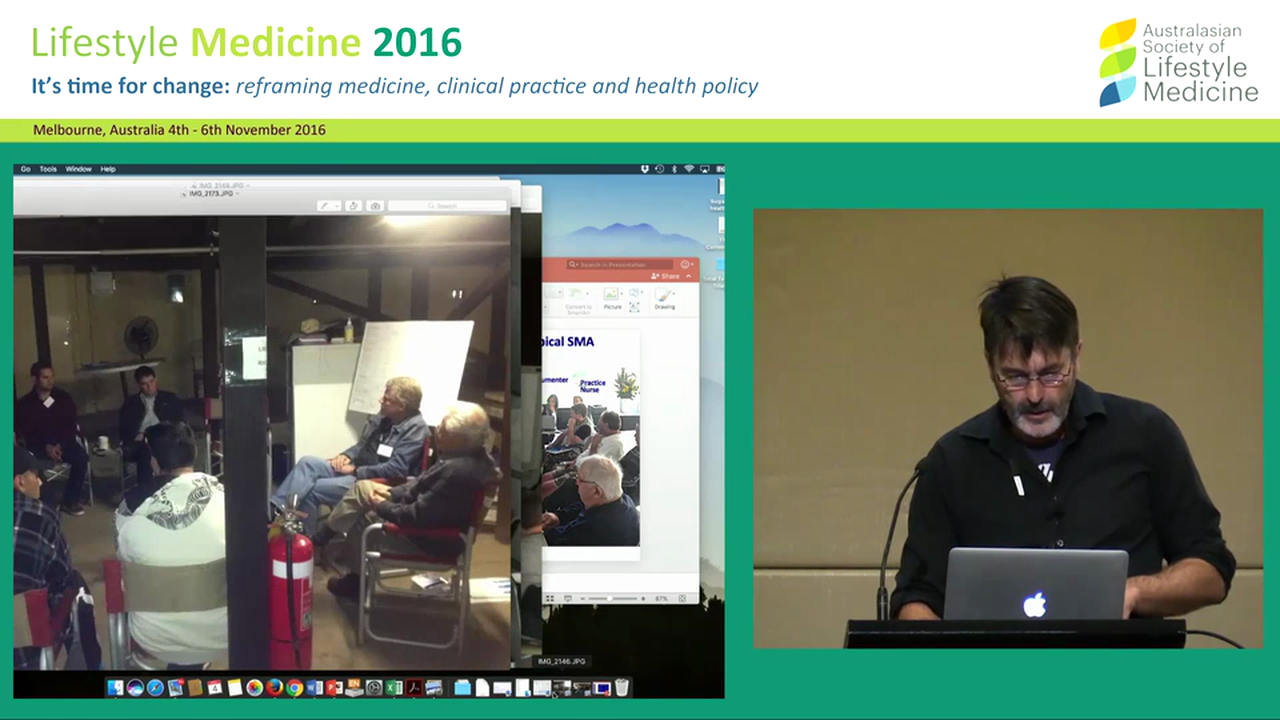Click the Picture button in PowerPoint ribbon
This screenshot has width=1280, height=720.
(x=612, y=299)
